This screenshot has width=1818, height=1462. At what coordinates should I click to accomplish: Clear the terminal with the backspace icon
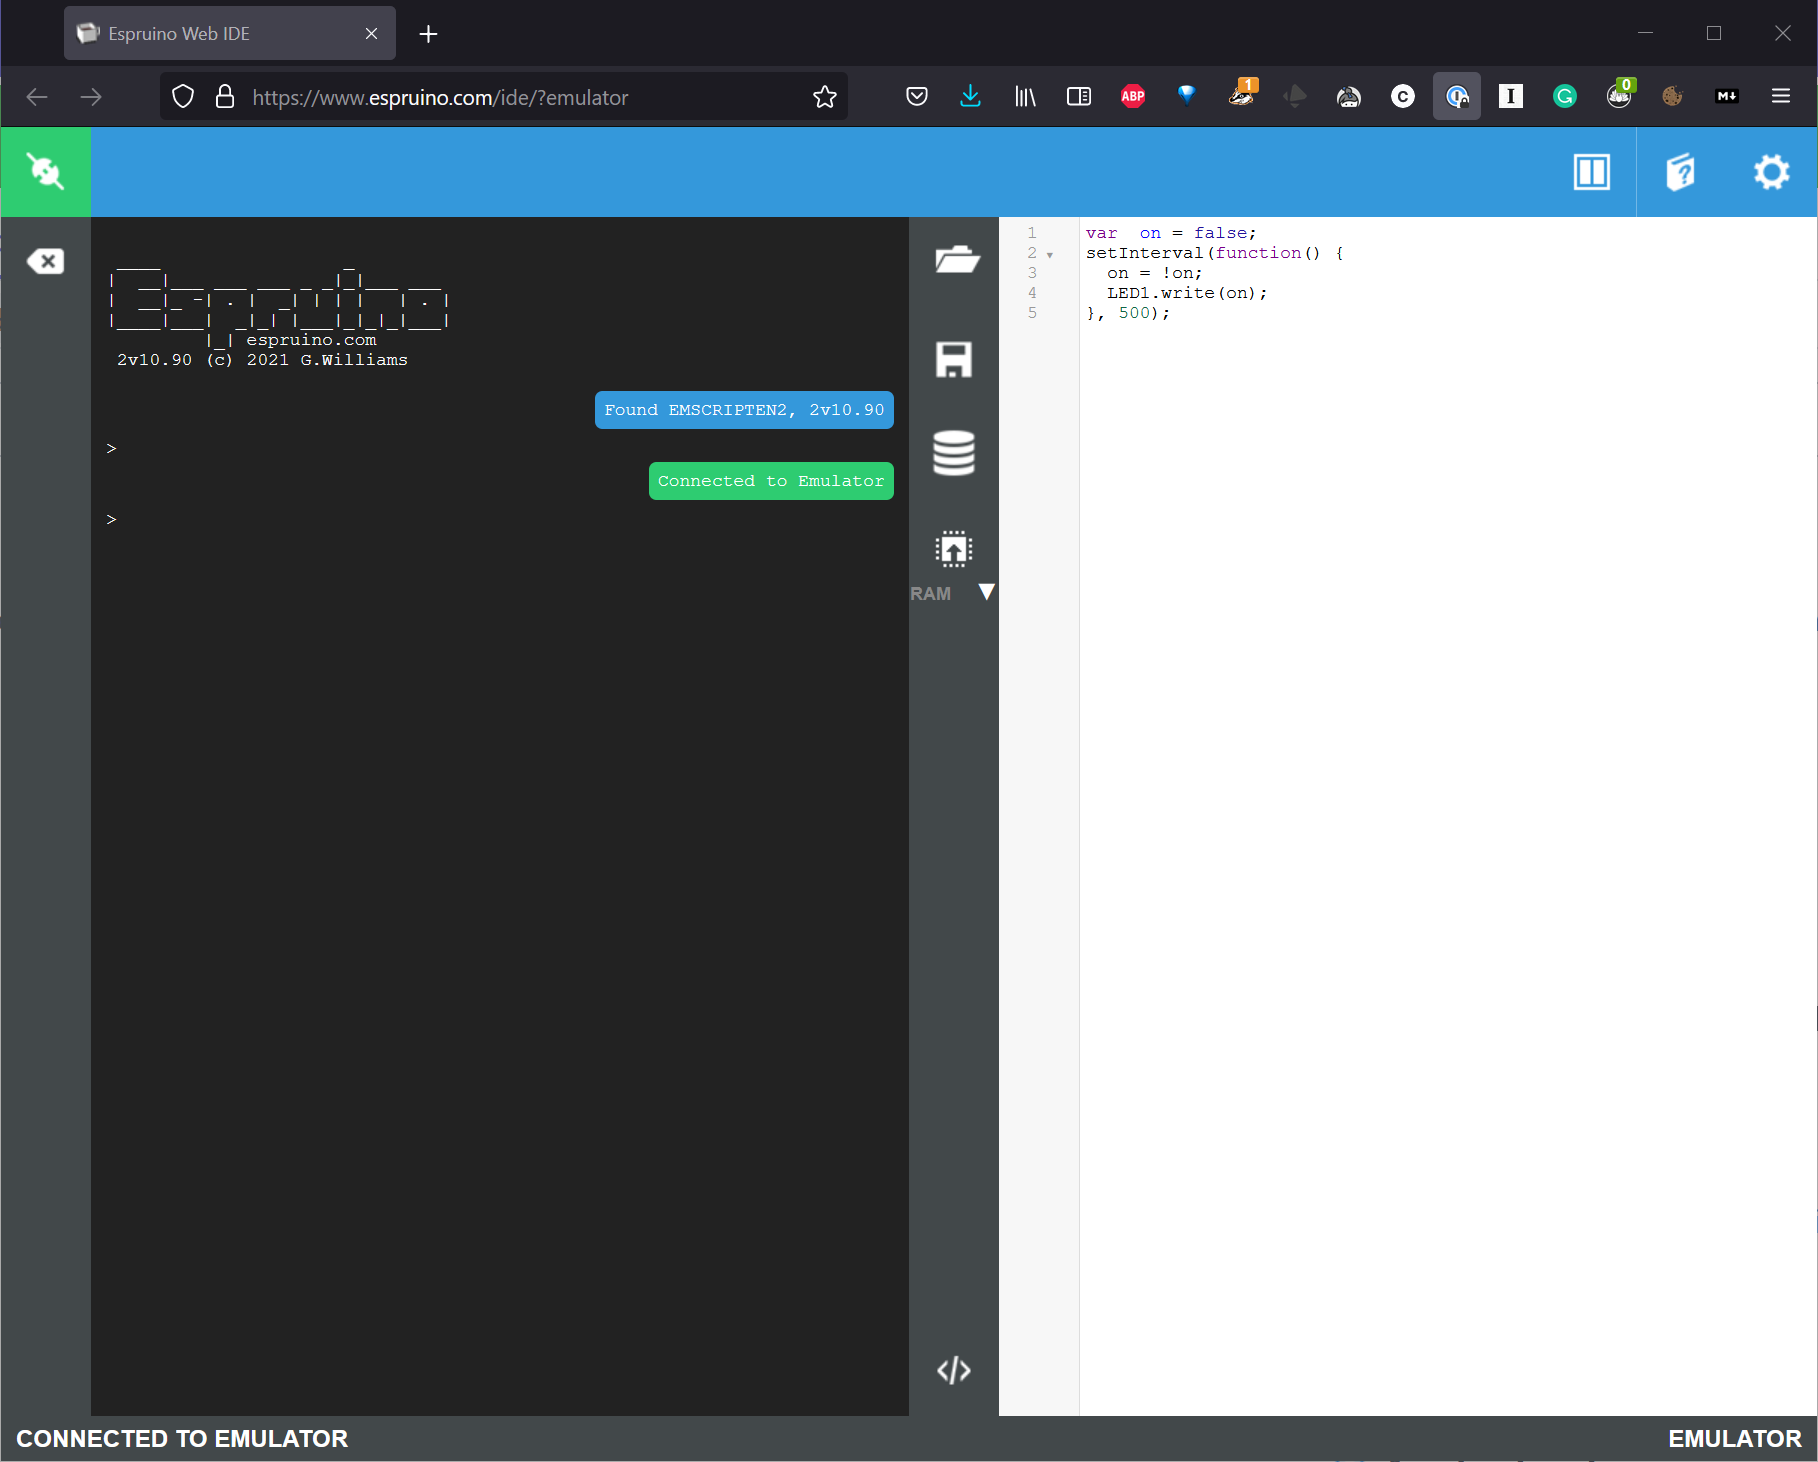(45, 261)
